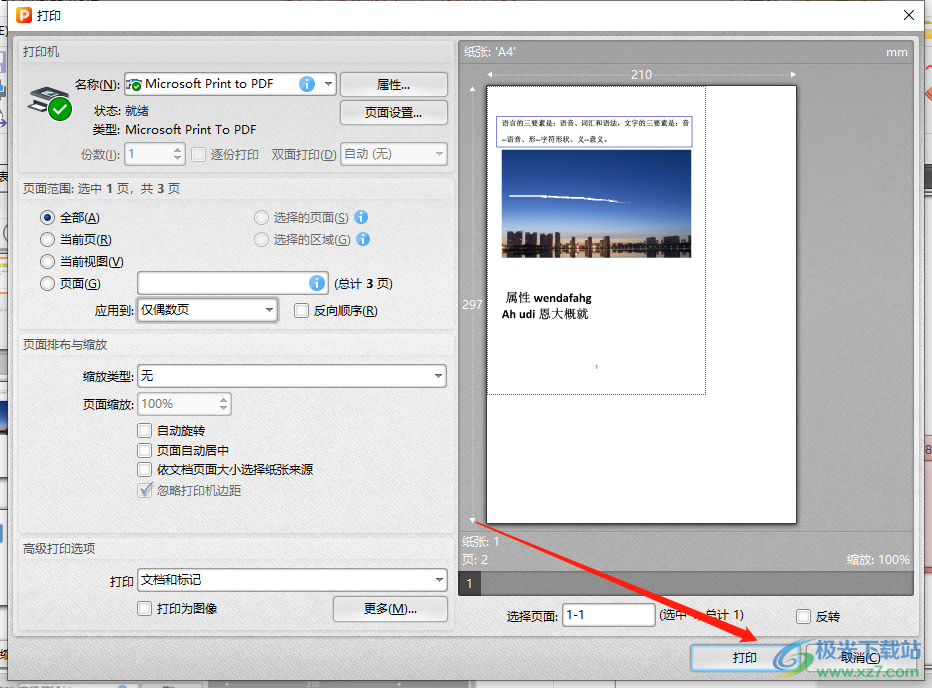
Task: Enable the 打印为图像 checkbox
Action: 144,608
